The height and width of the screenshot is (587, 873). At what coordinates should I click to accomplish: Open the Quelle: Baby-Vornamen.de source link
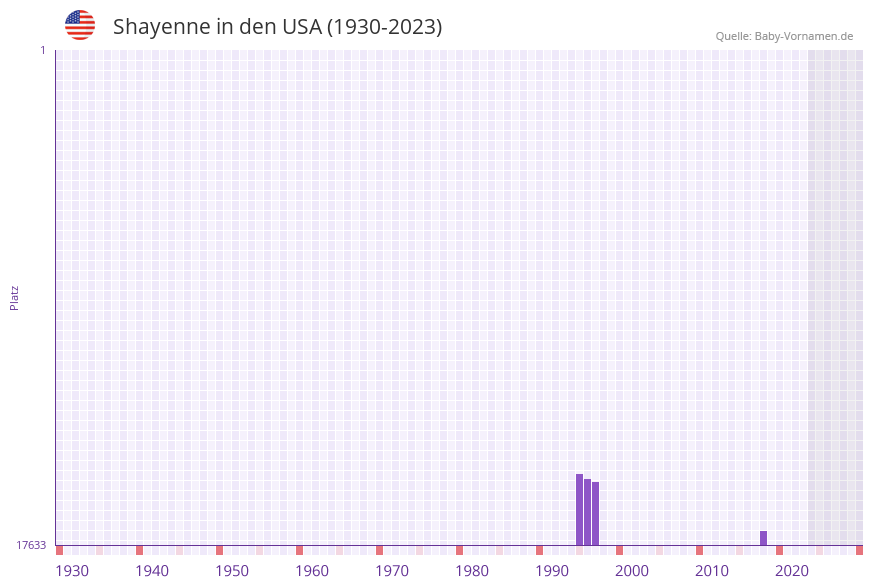[x=785, y=35]
